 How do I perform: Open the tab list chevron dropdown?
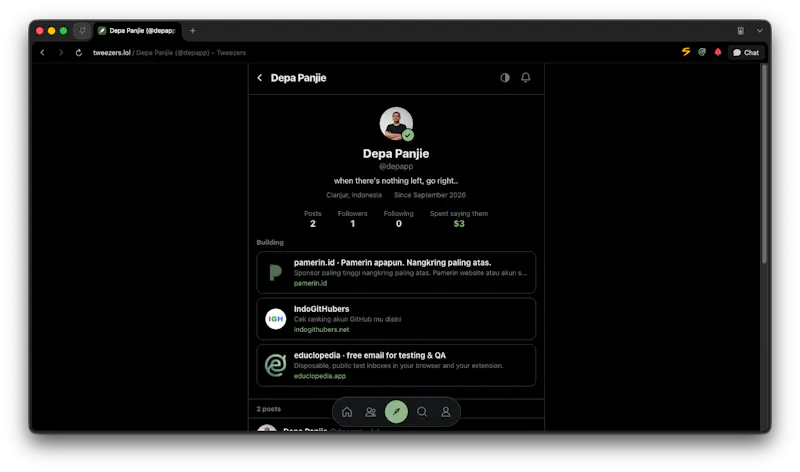click(x=760, y=31)
